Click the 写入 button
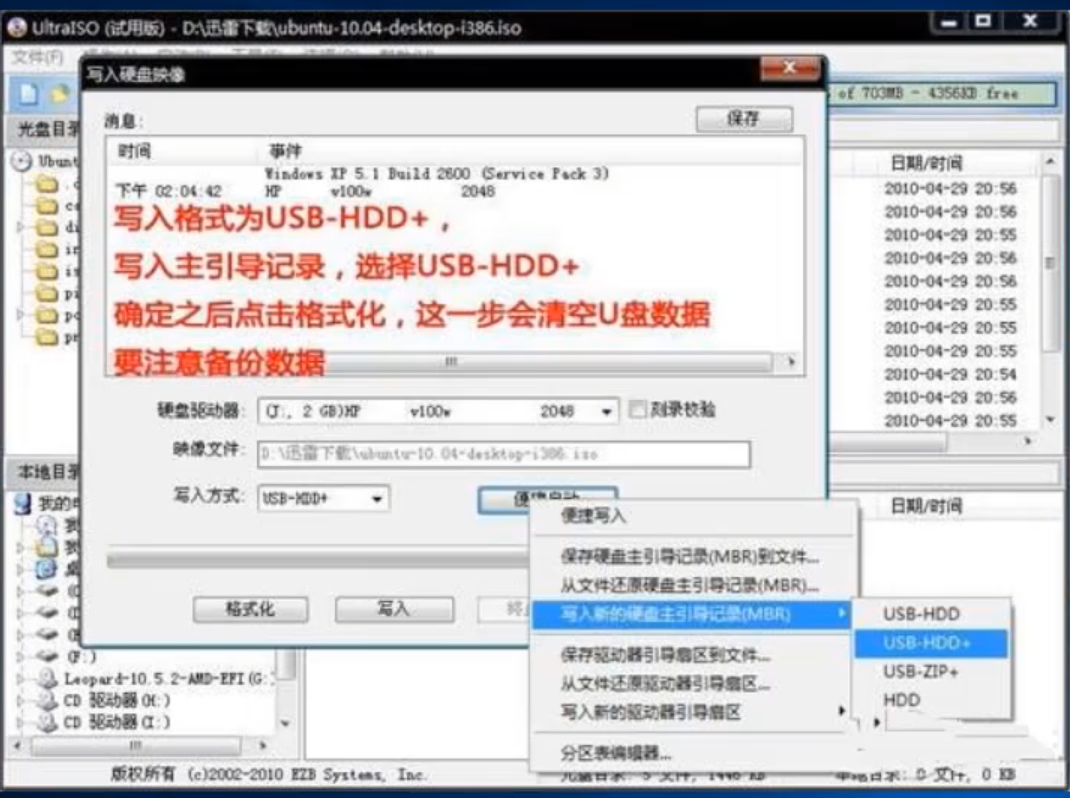The height and width of the screenshot is (798, 1070). (393, 609)
